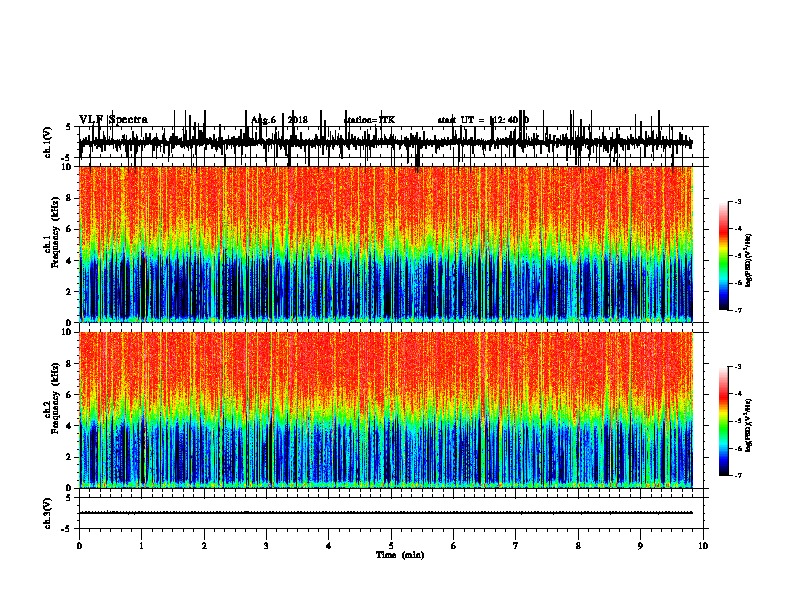Click the '2' kHz tick on ch.1 frequency axis

click(70, 291)
